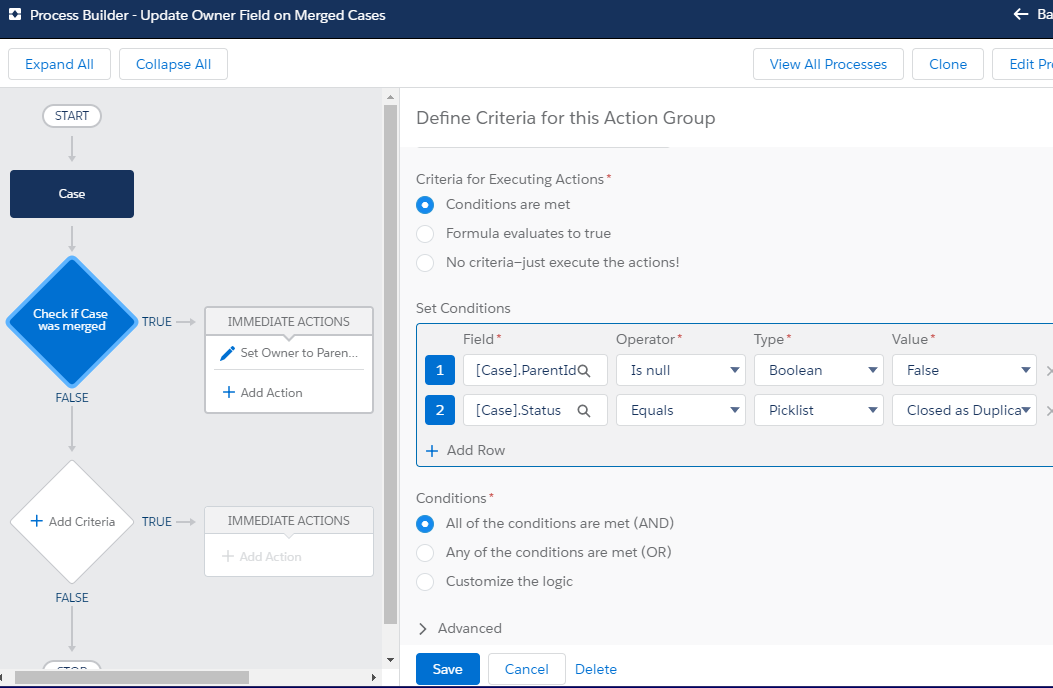Screen dimensions: 1053x688
Task: Open the Boolean type dropdown
Action: 819,370
